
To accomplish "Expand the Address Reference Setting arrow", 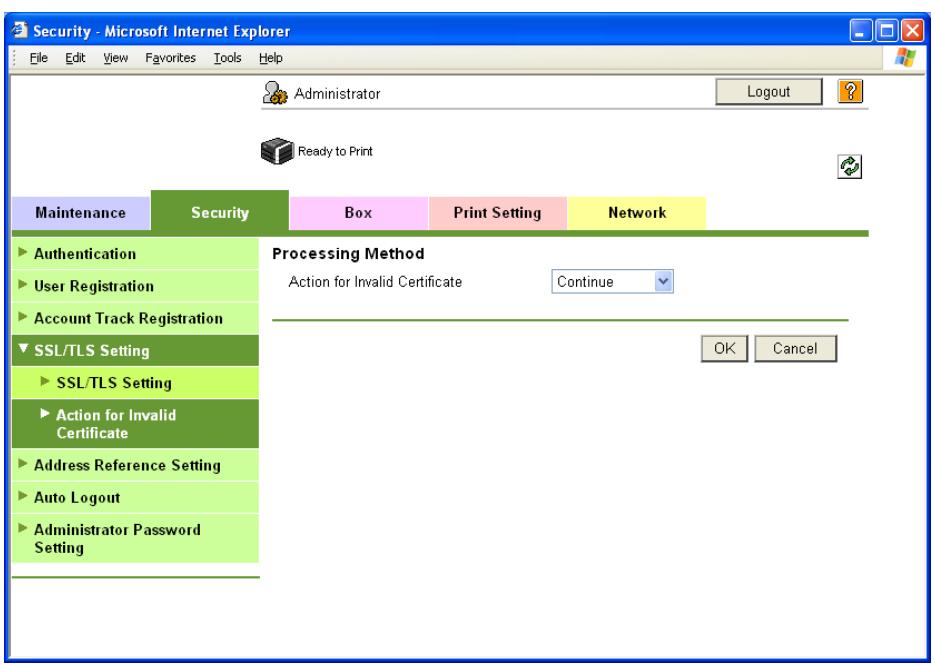I will click(x=23, y=463).
